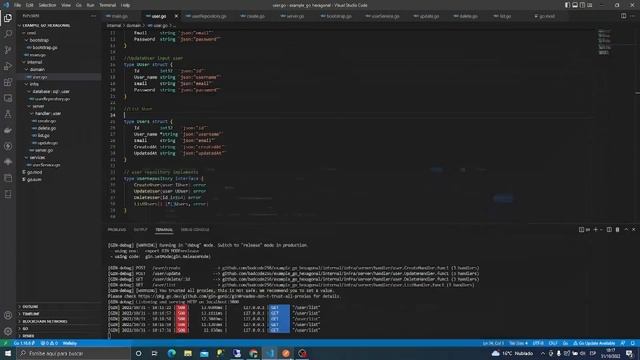
Task: Switch to the create.go editor tab
Action: (256, 16)
